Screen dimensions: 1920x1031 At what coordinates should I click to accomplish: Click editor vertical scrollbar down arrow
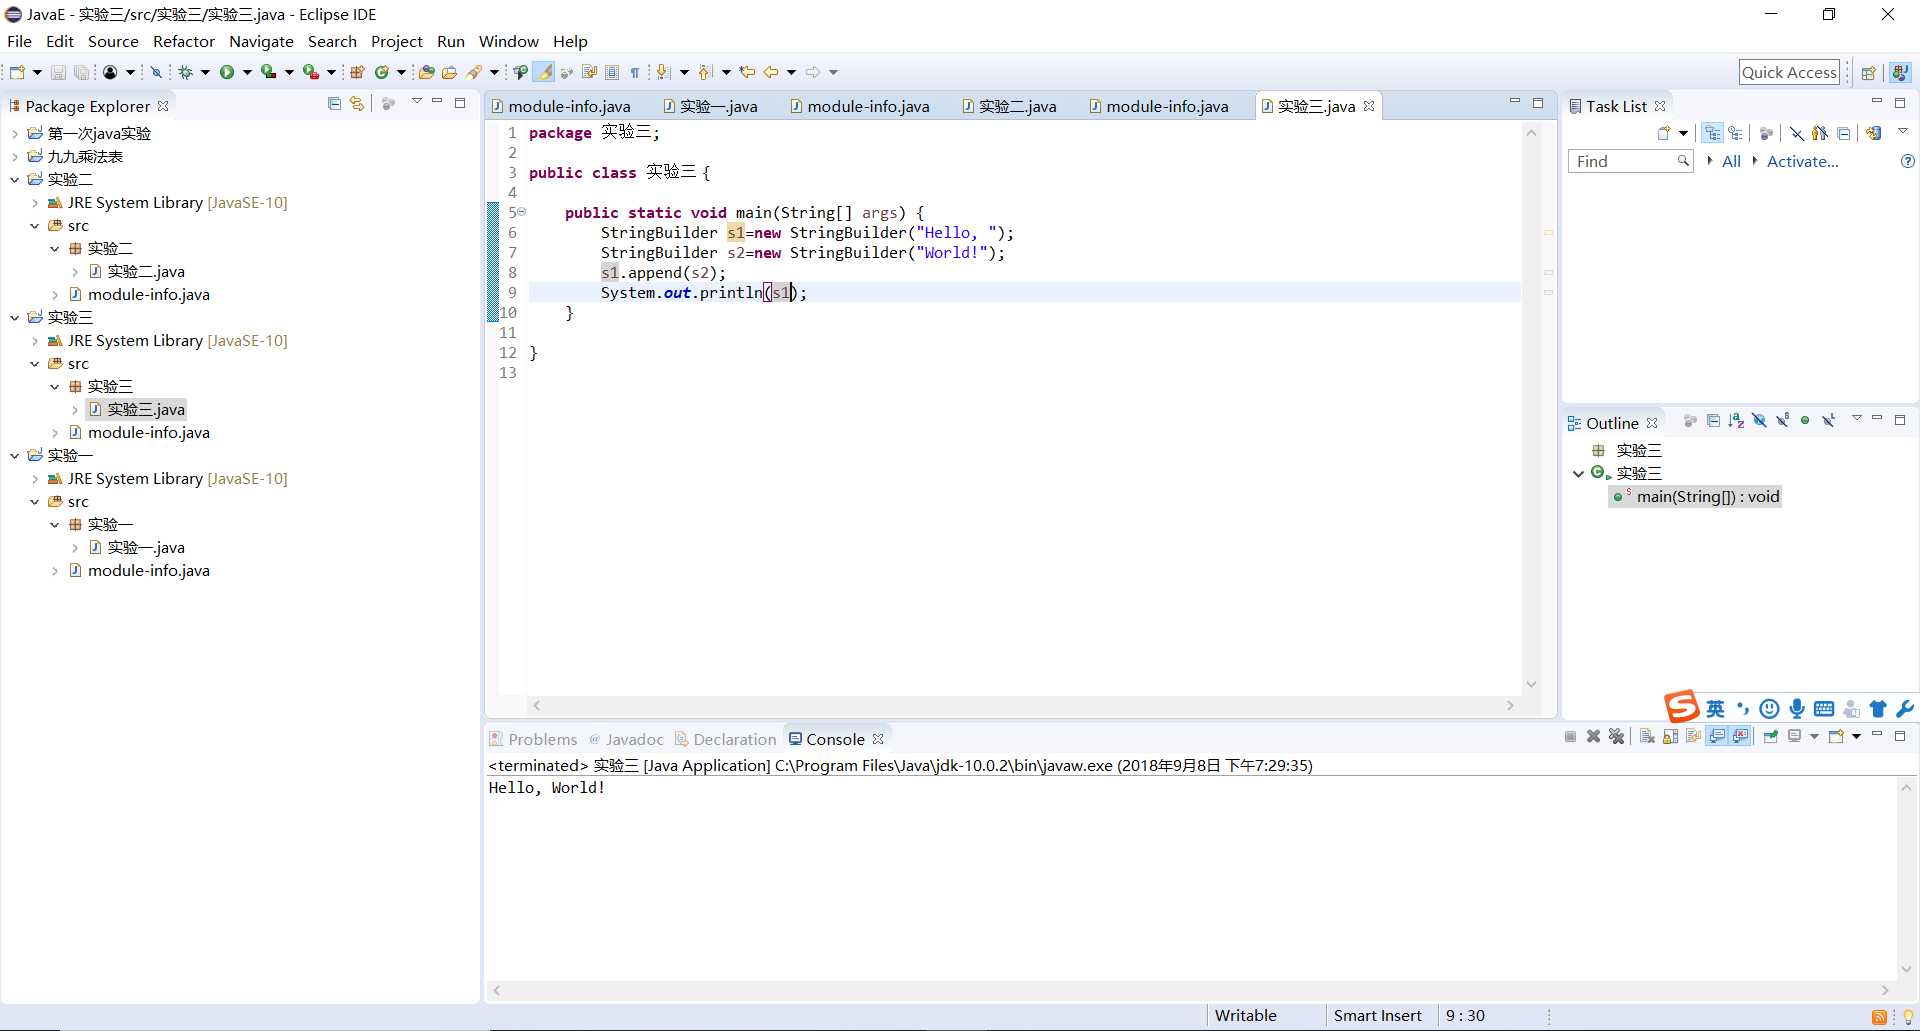coord(1531,684)
